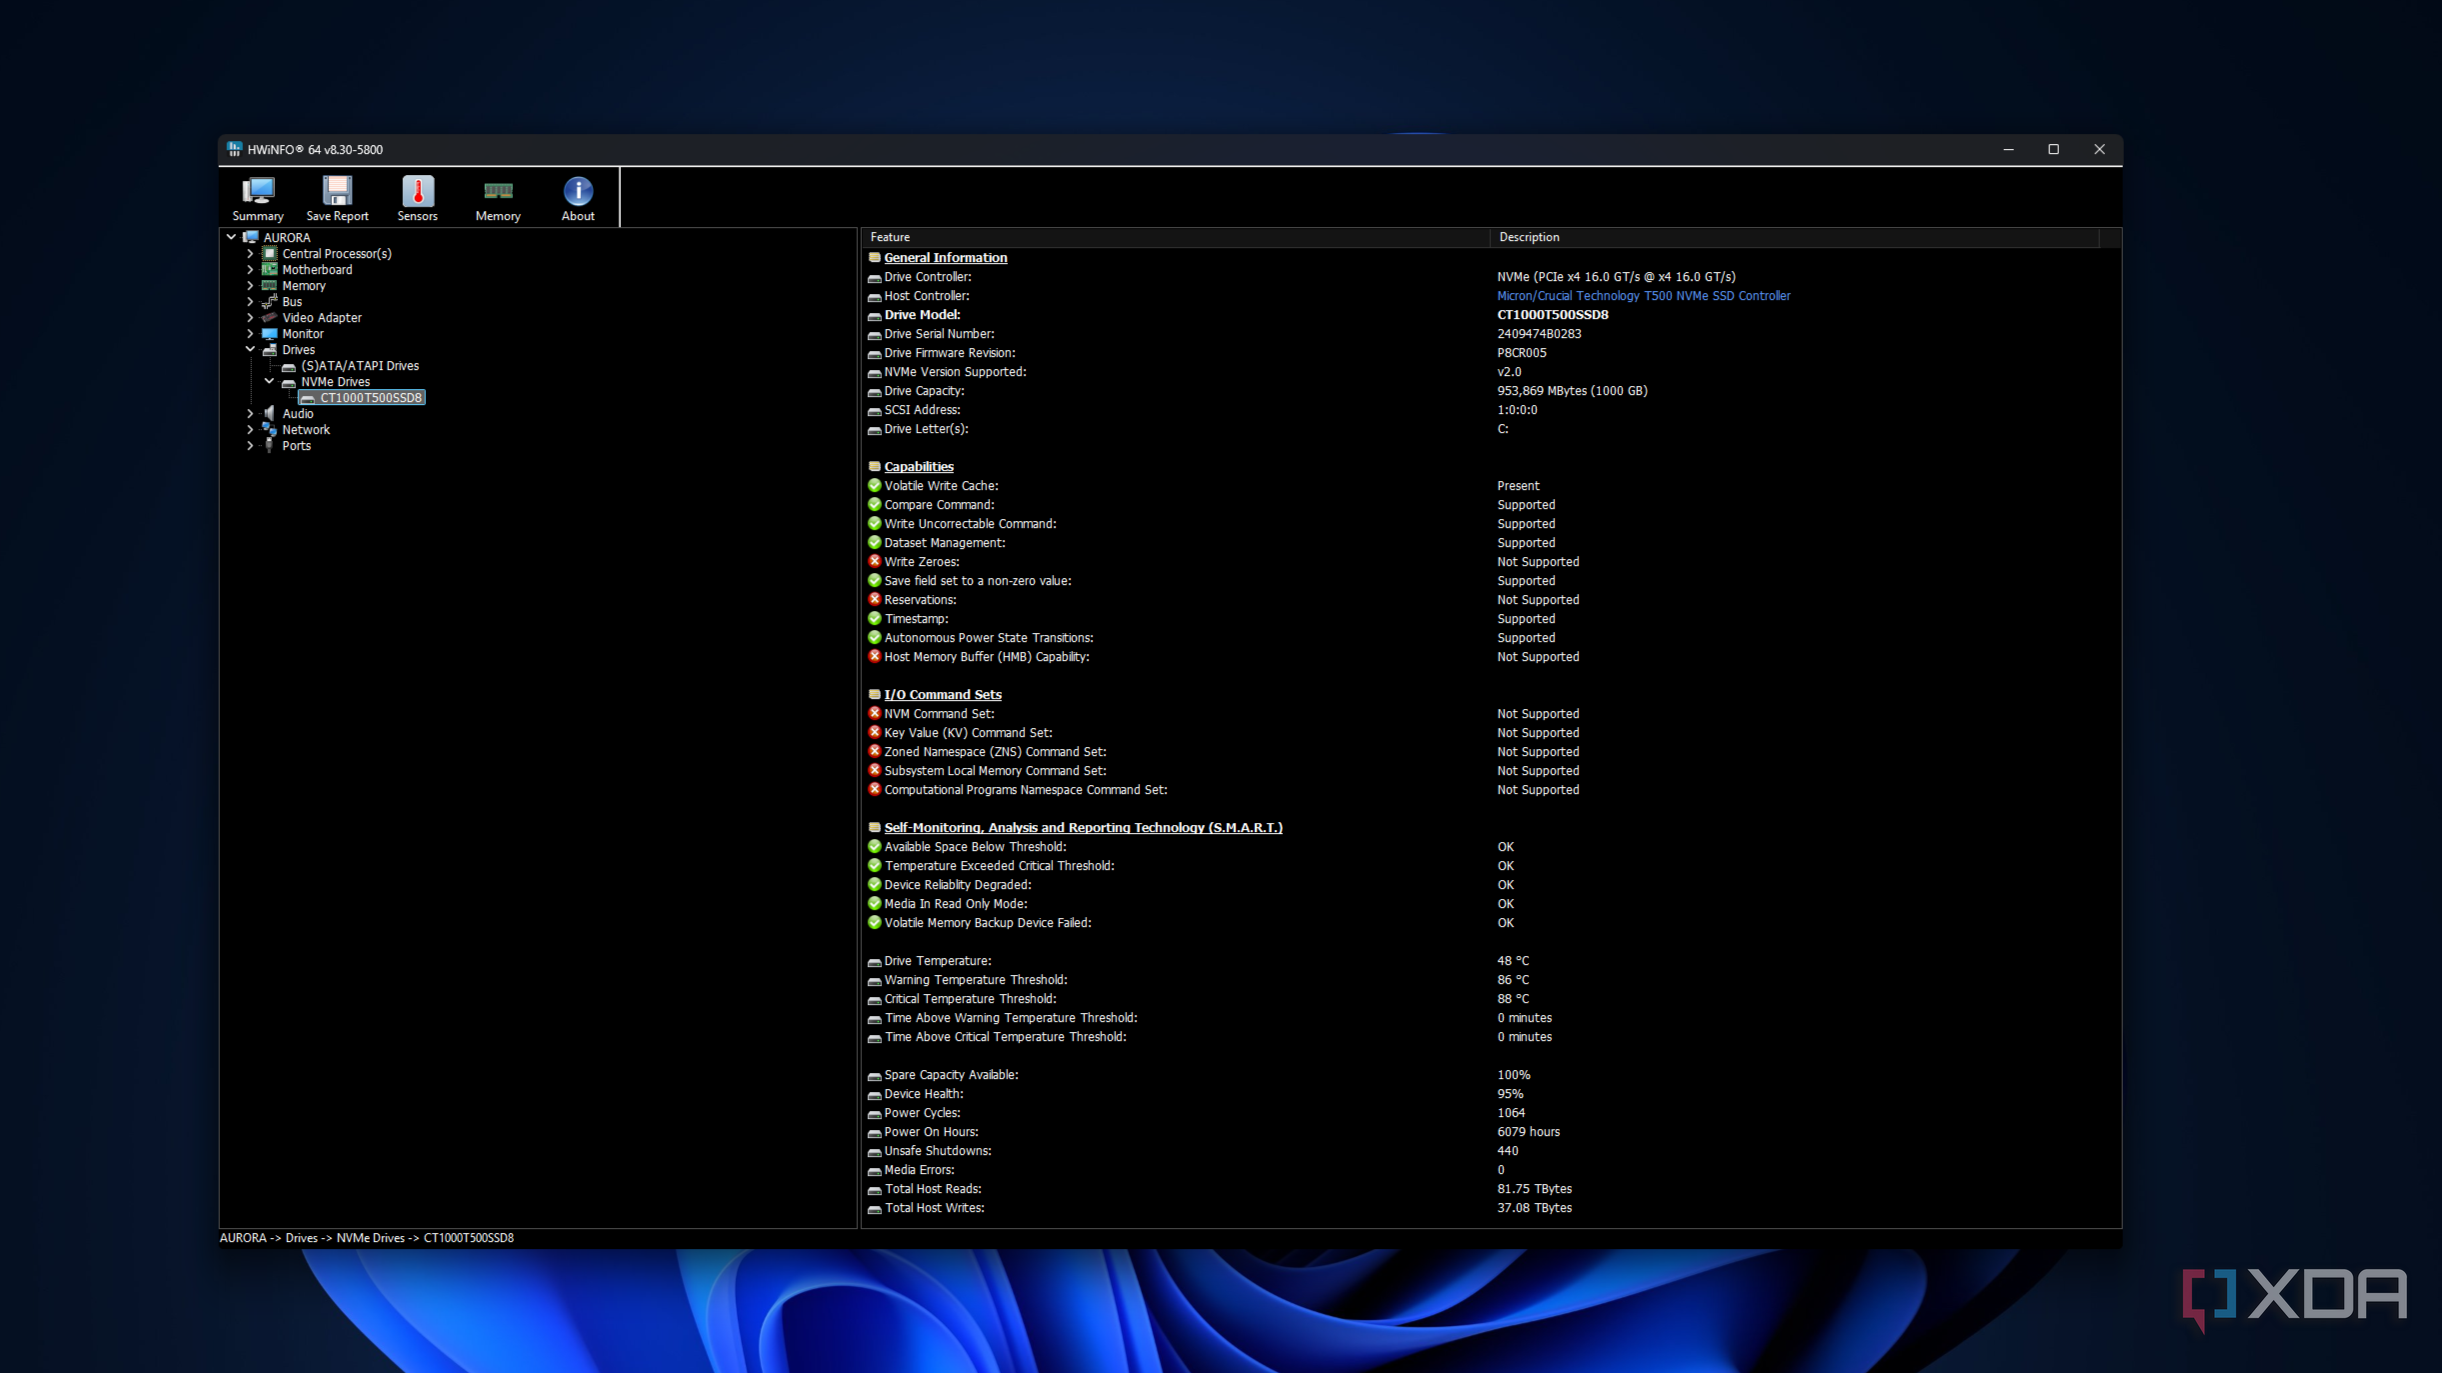Click the Total Host Reads row label
2442x1373 pixels.
(932, 1188)
